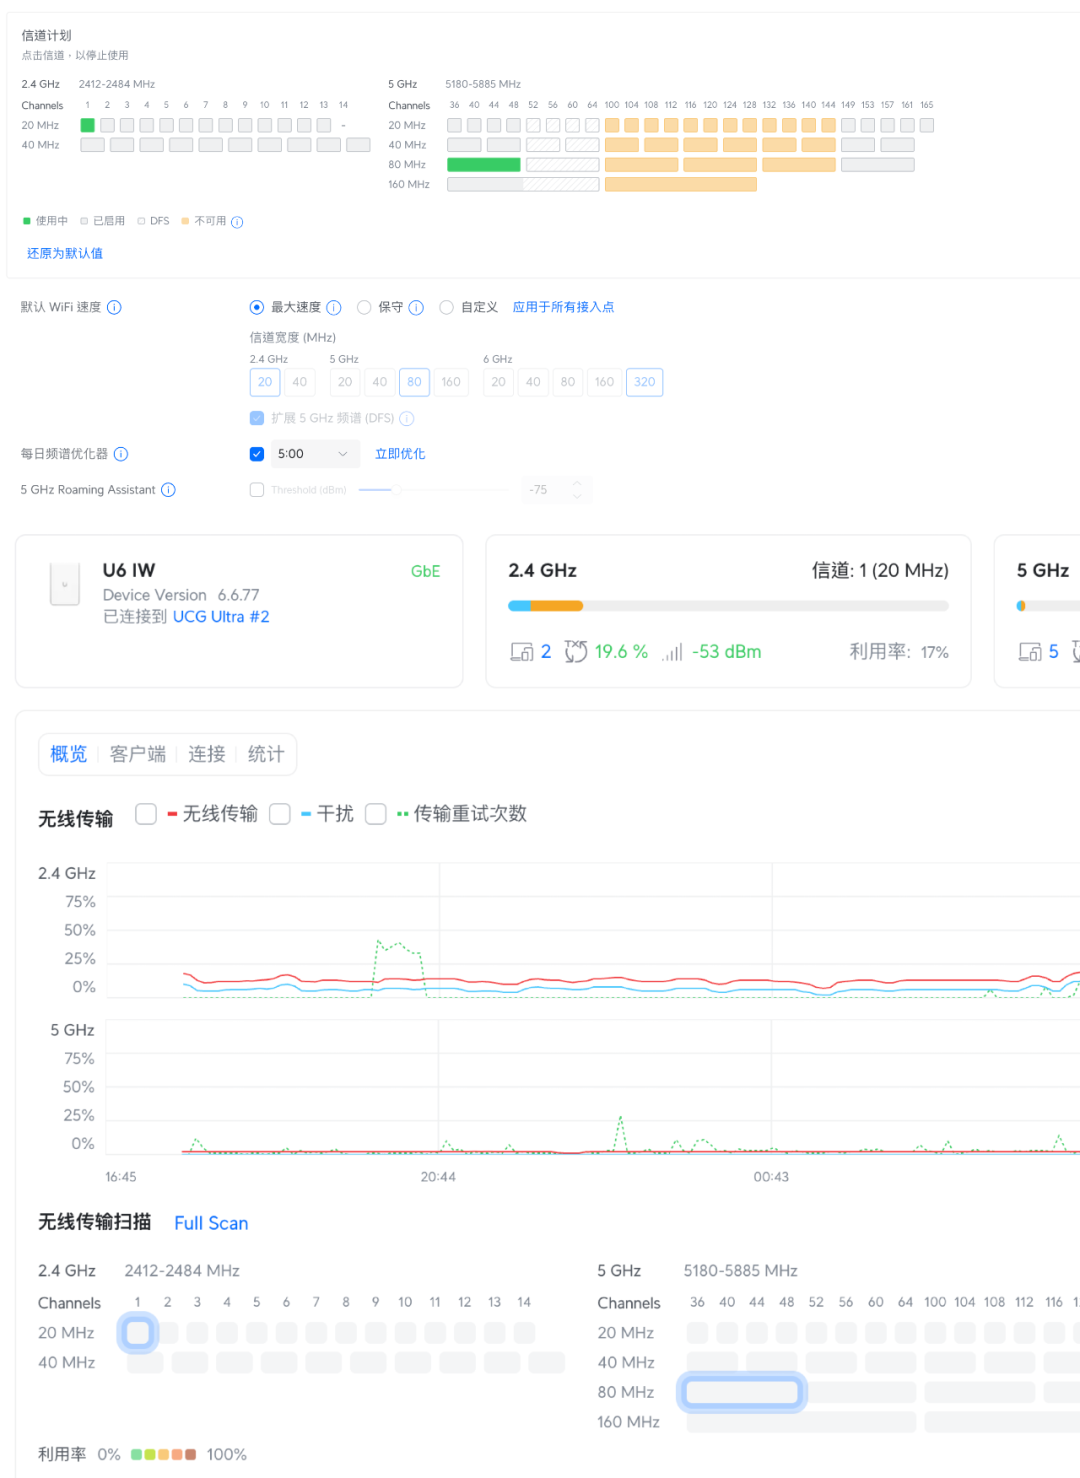Image resolution: width=1080 pixels, height=1478 pixels.
Task: Open the UCG Ultra #2 device link
Action: click(221, 617)
